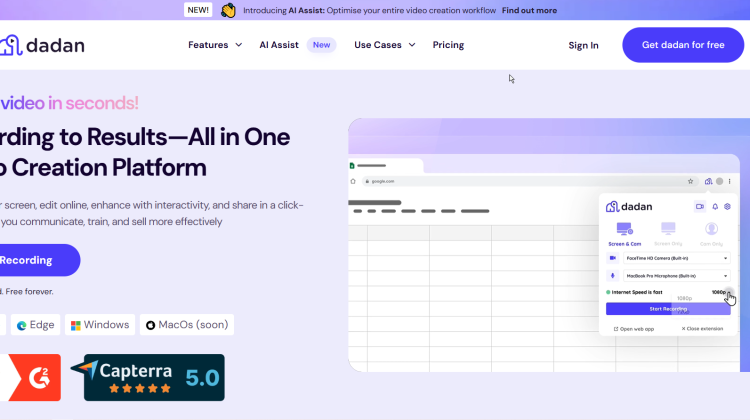This screenshot has width=750, height=420.
Task: Expand the Features menu
Action: 215,45
